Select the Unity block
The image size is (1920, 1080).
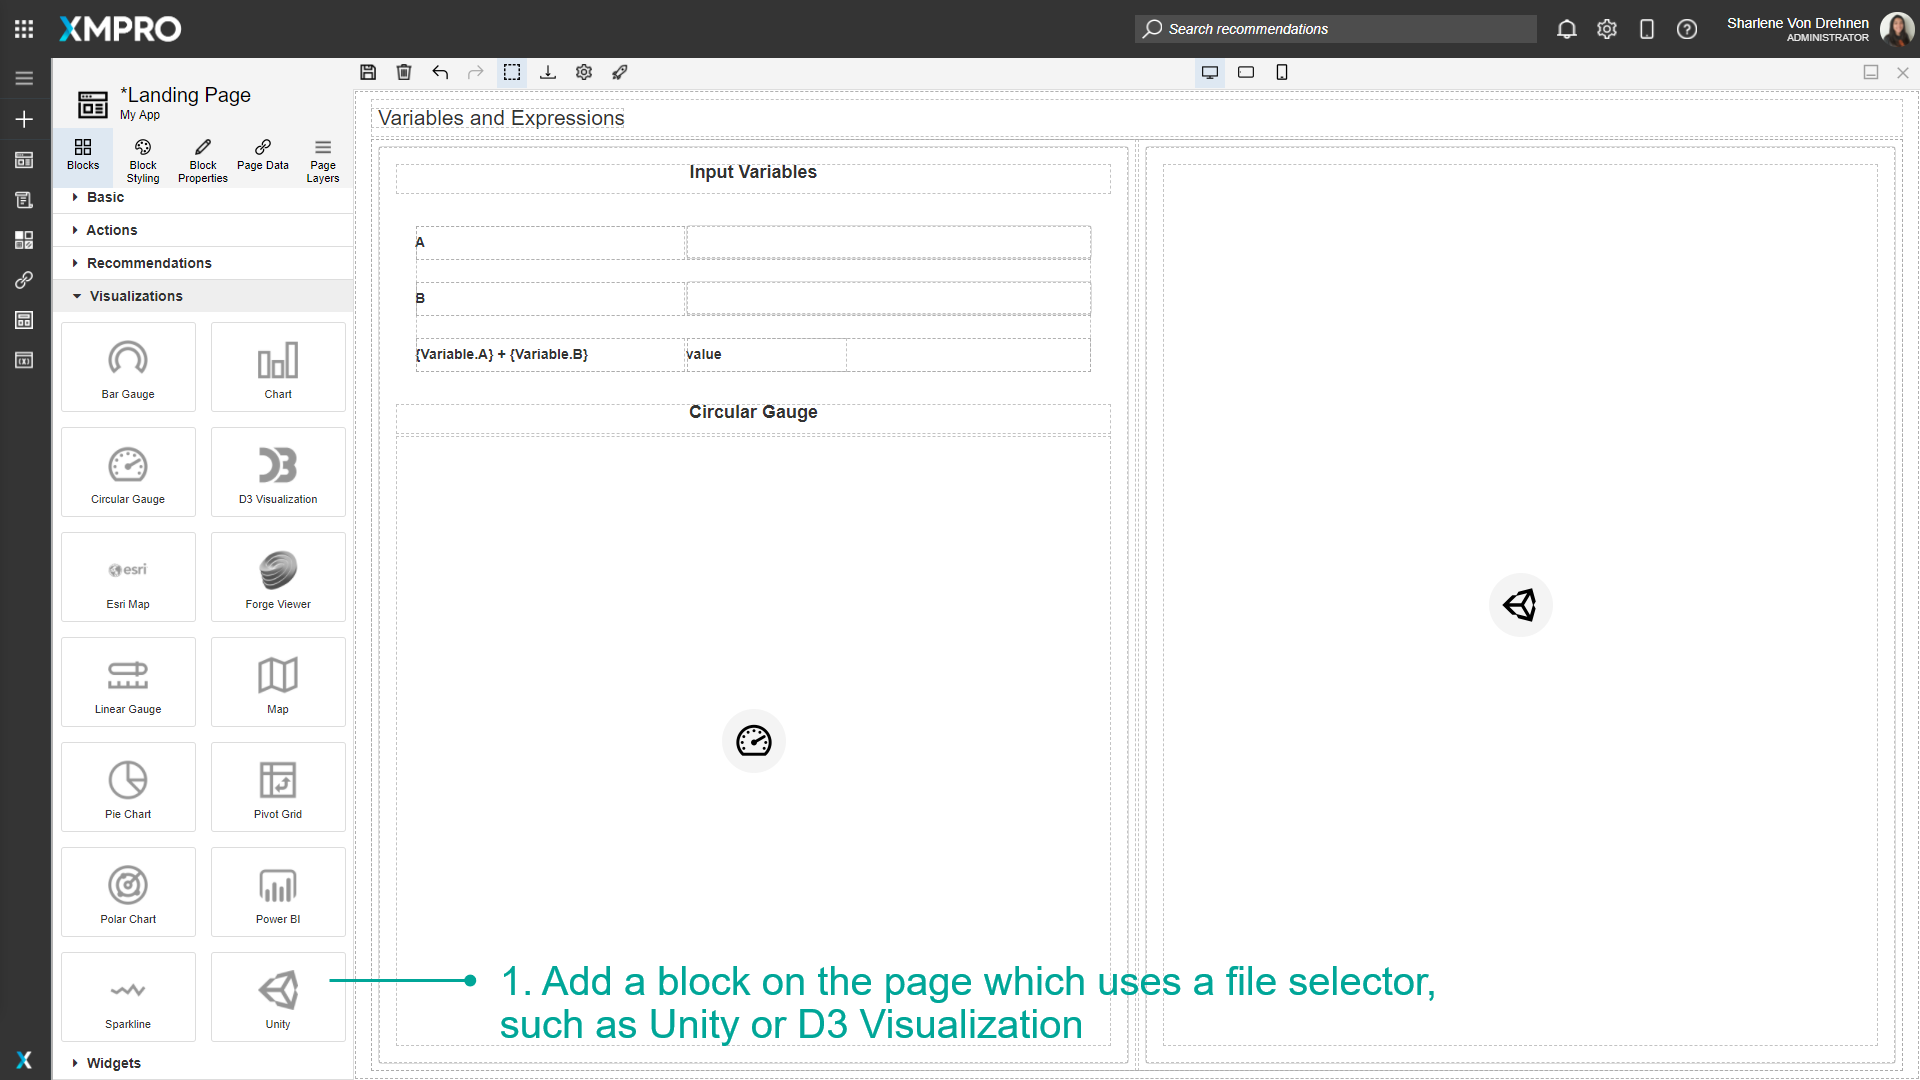(277, 996)
